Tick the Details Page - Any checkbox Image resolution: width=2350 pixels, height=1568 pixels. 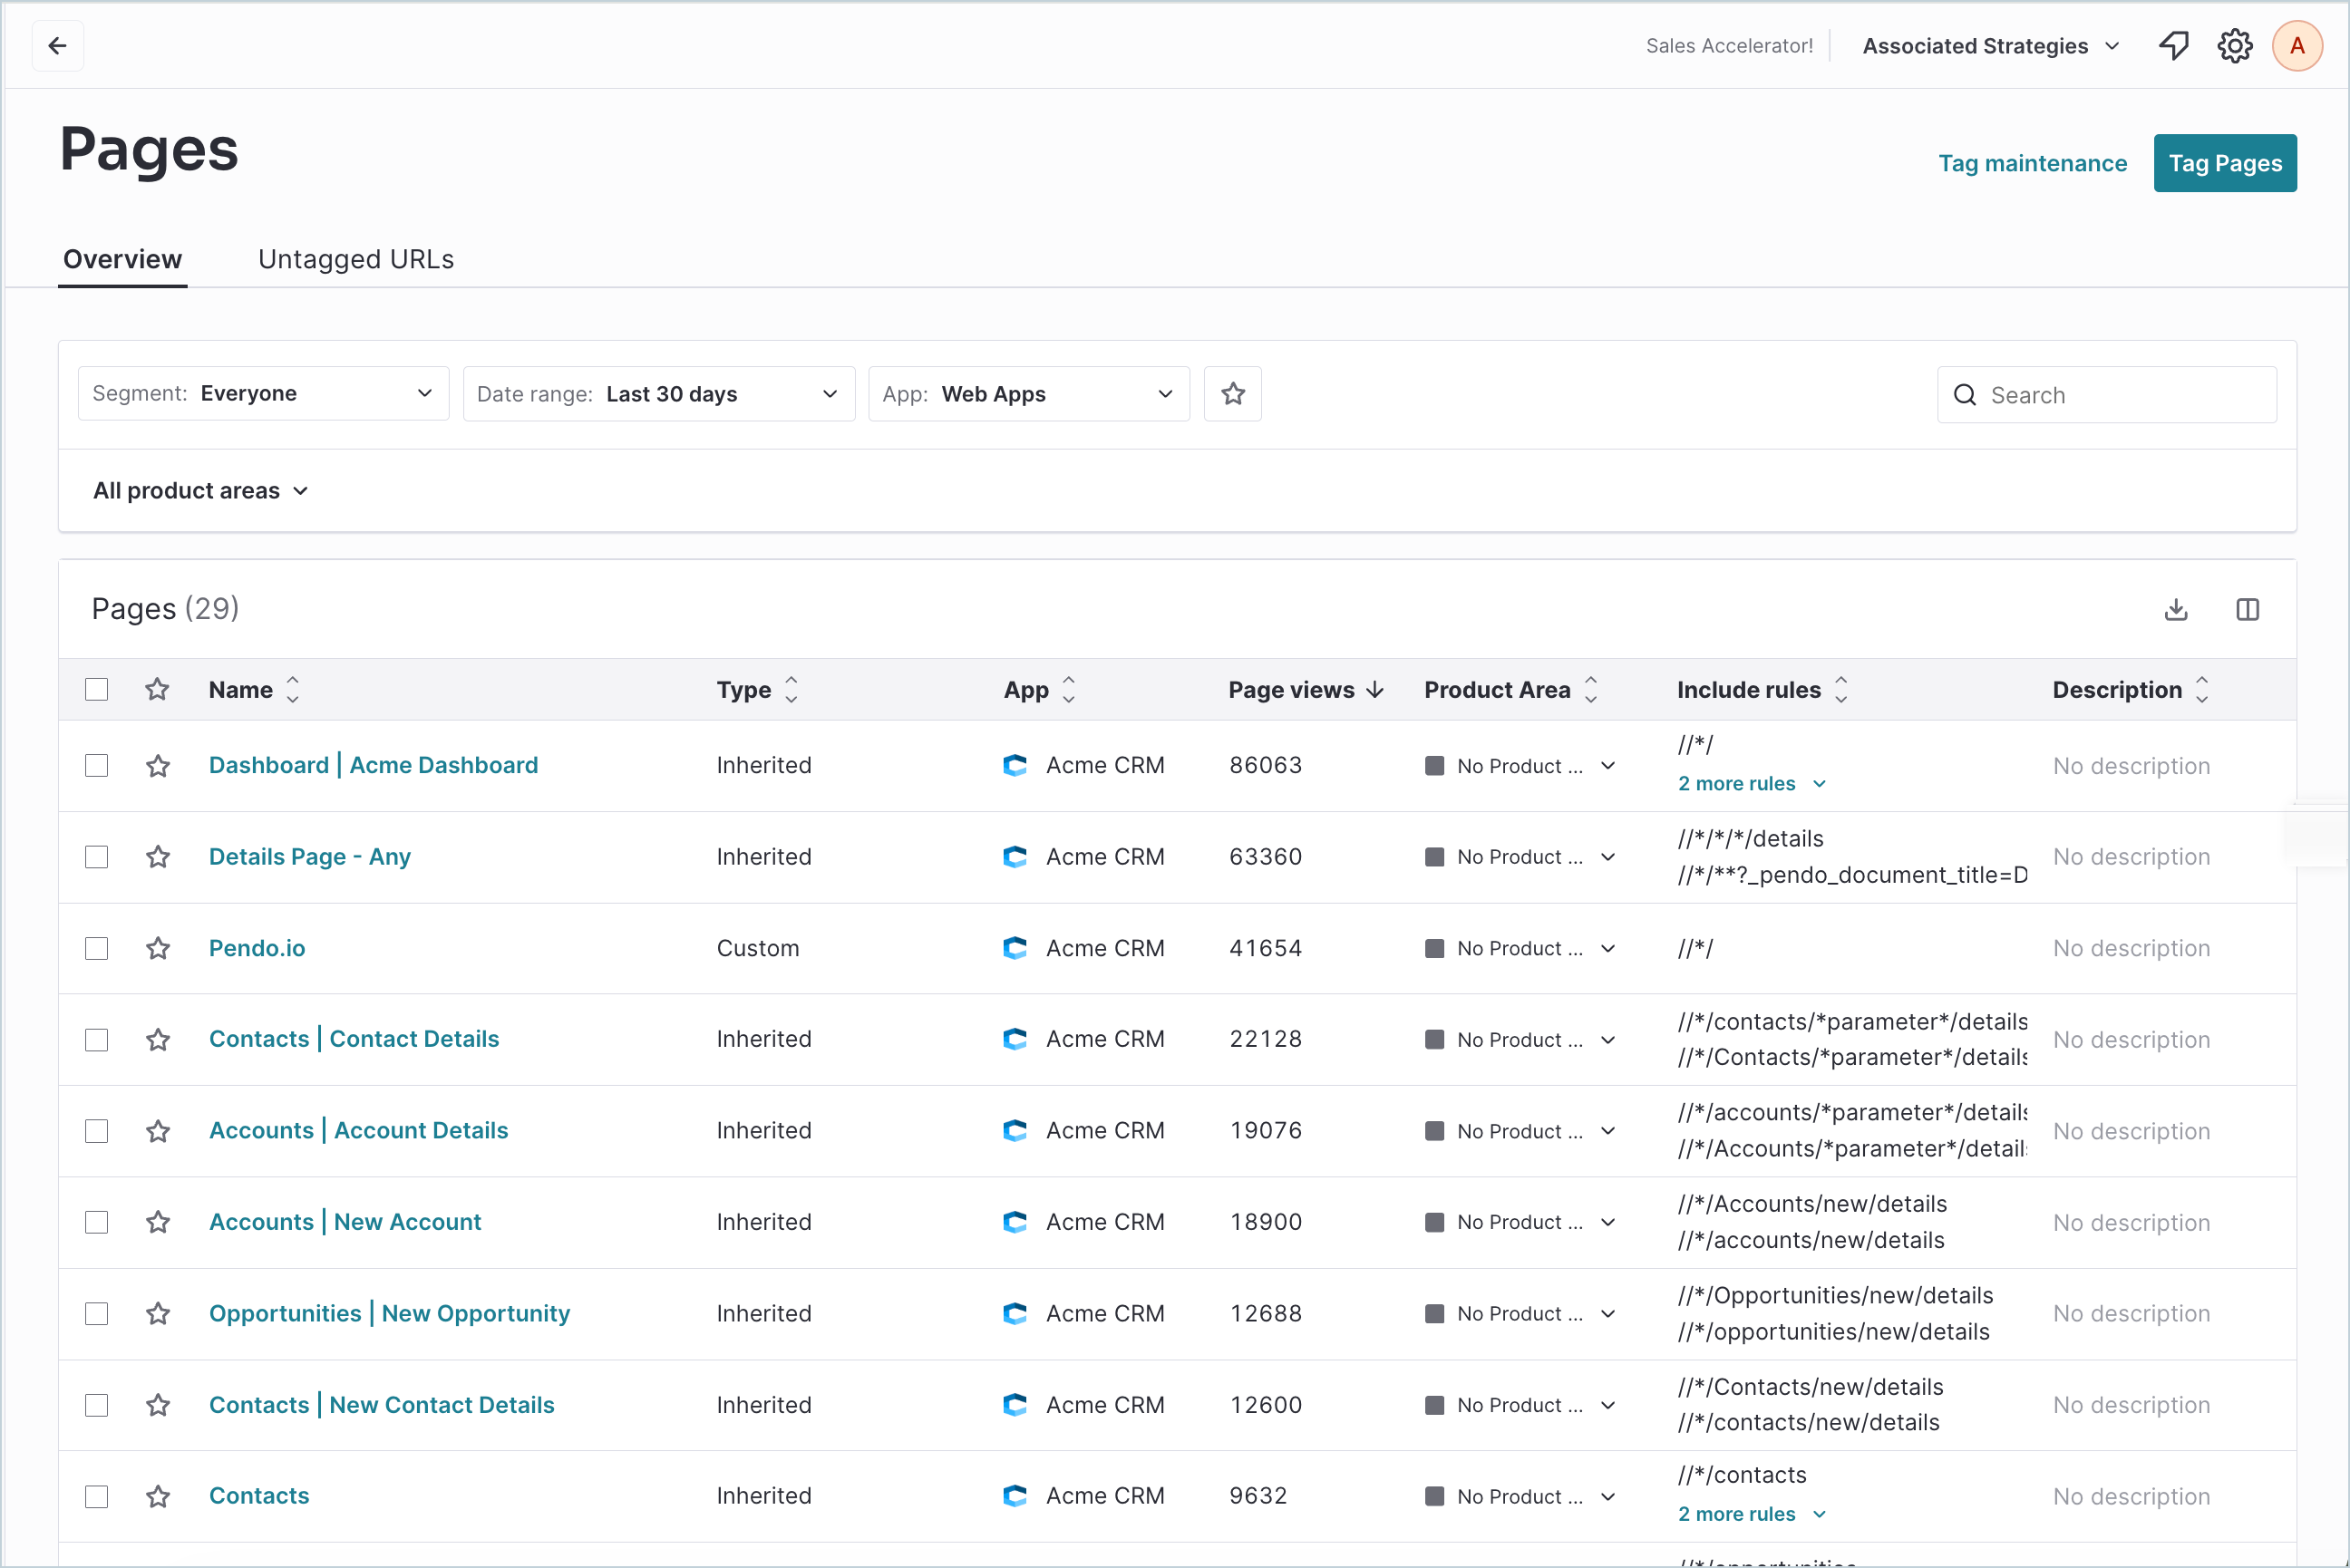[x=97, y=857]
